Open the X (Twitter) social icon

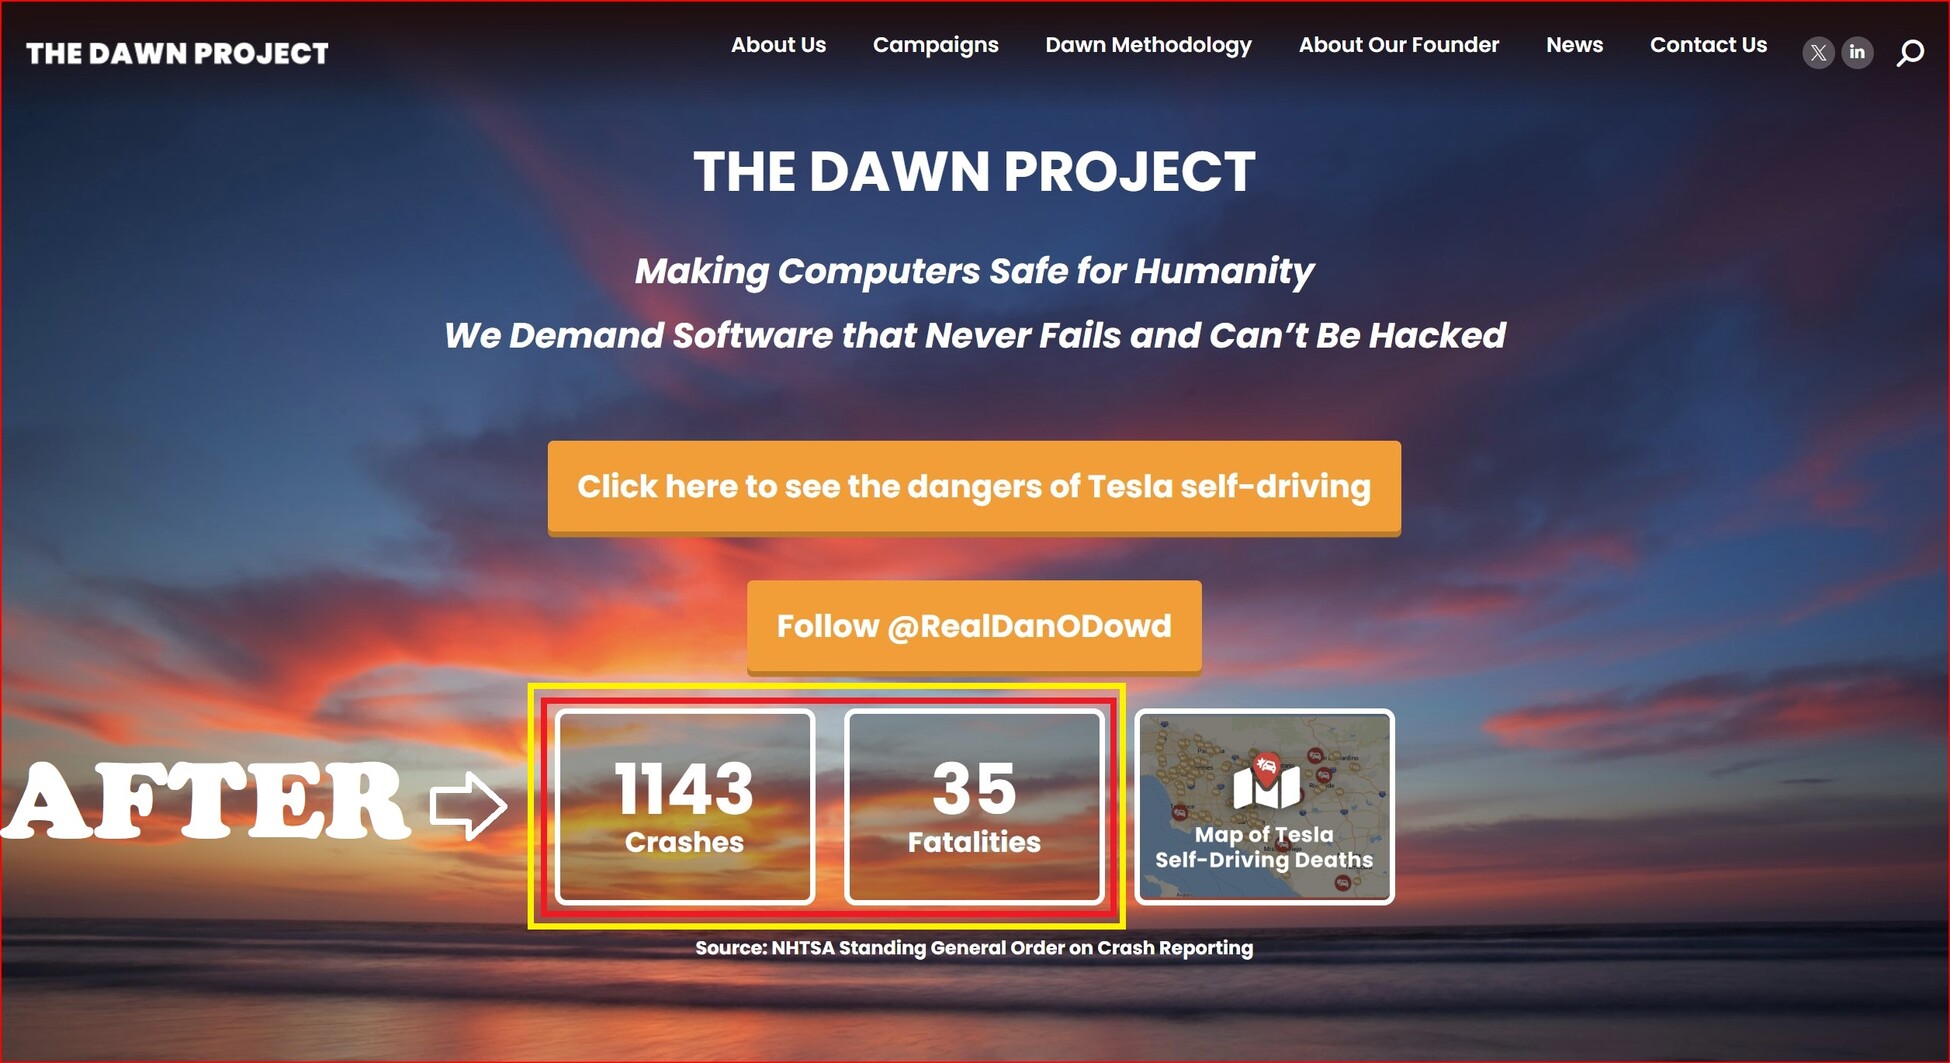coord(1818,52)
